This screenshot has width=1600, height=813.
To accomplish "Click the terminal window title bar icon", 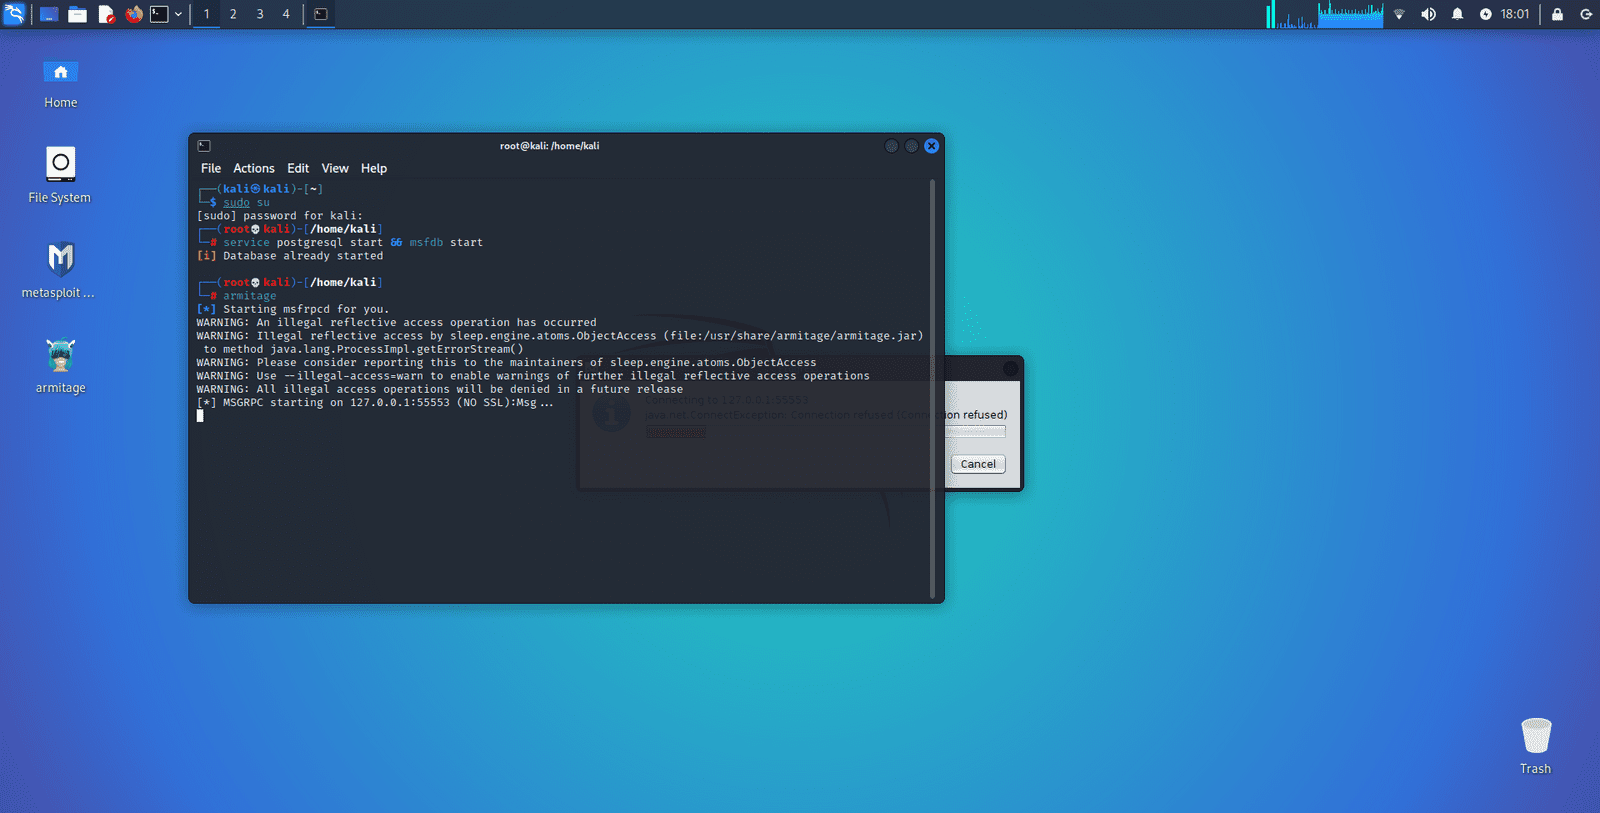I will tap(204, 146).
